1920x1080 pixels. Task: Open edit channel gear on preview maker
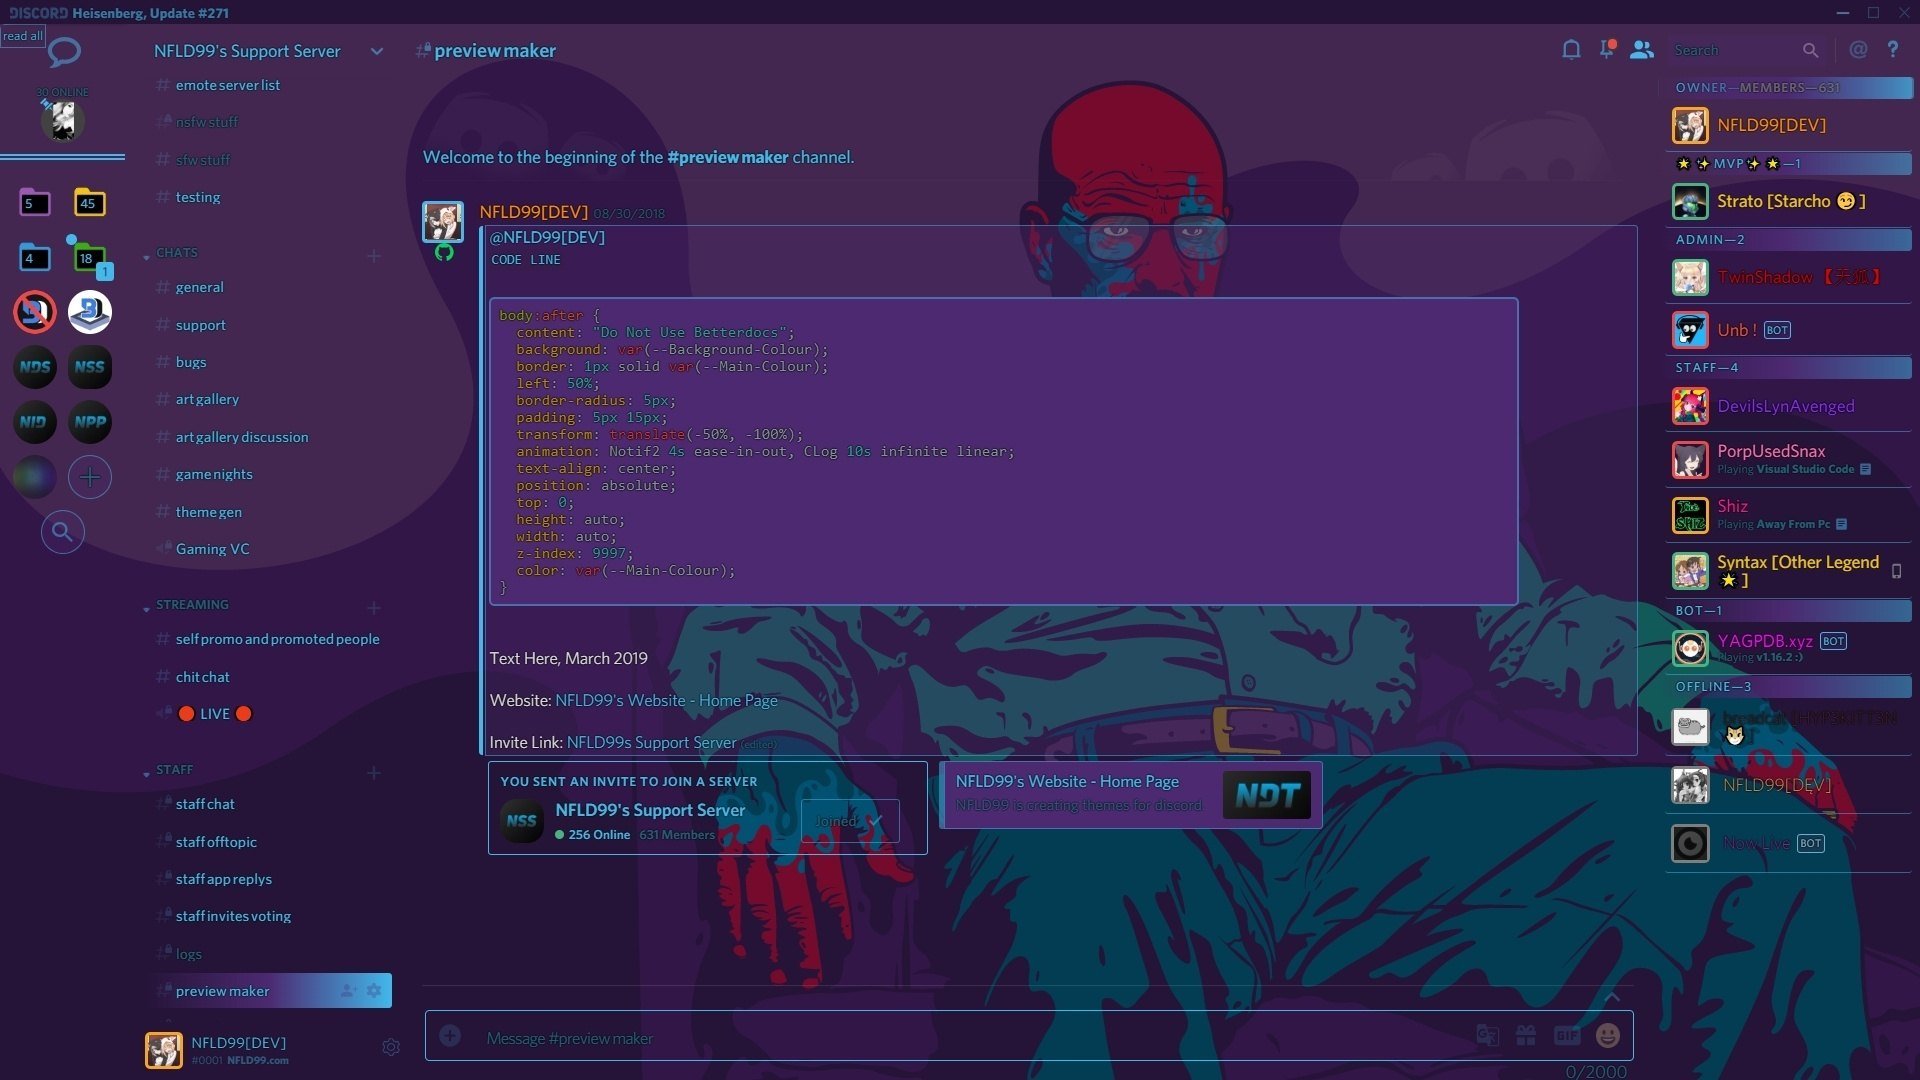(374, 991)
